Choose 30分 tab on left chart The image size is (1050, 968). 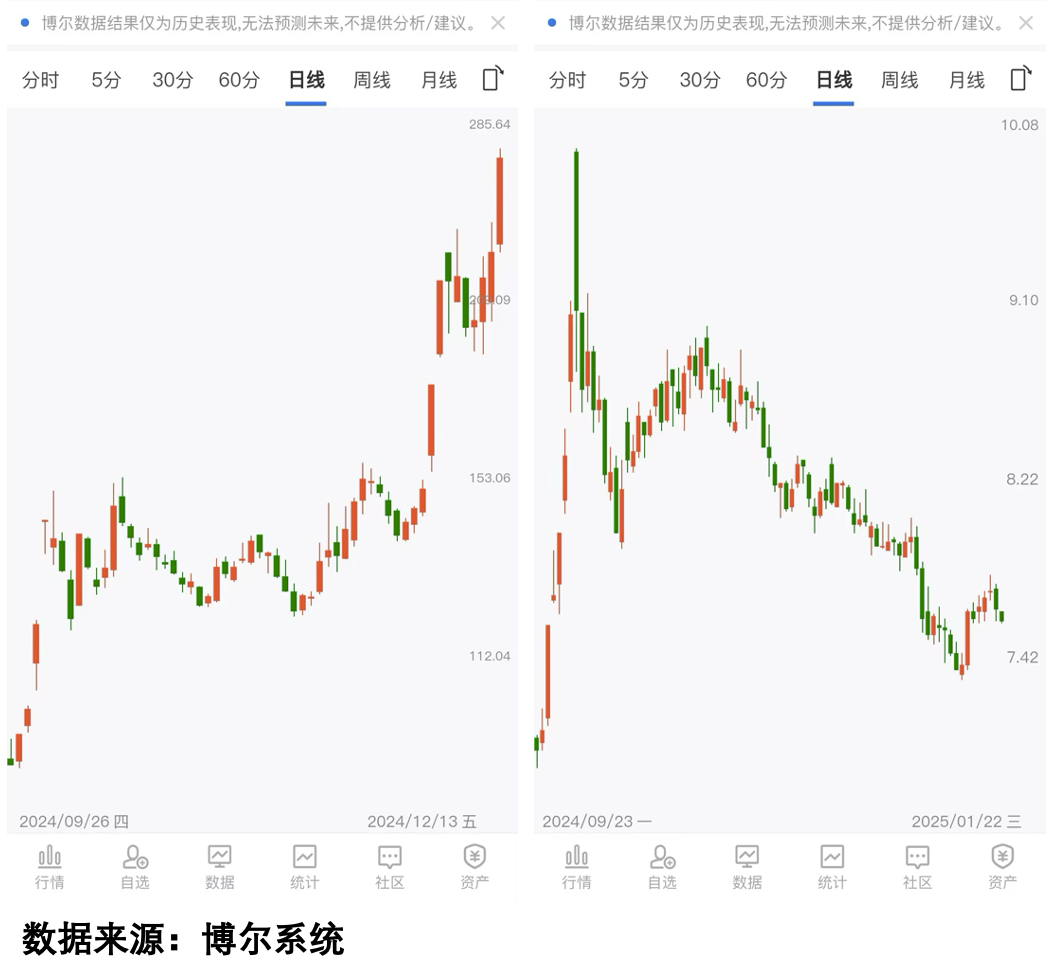(172, 80)
